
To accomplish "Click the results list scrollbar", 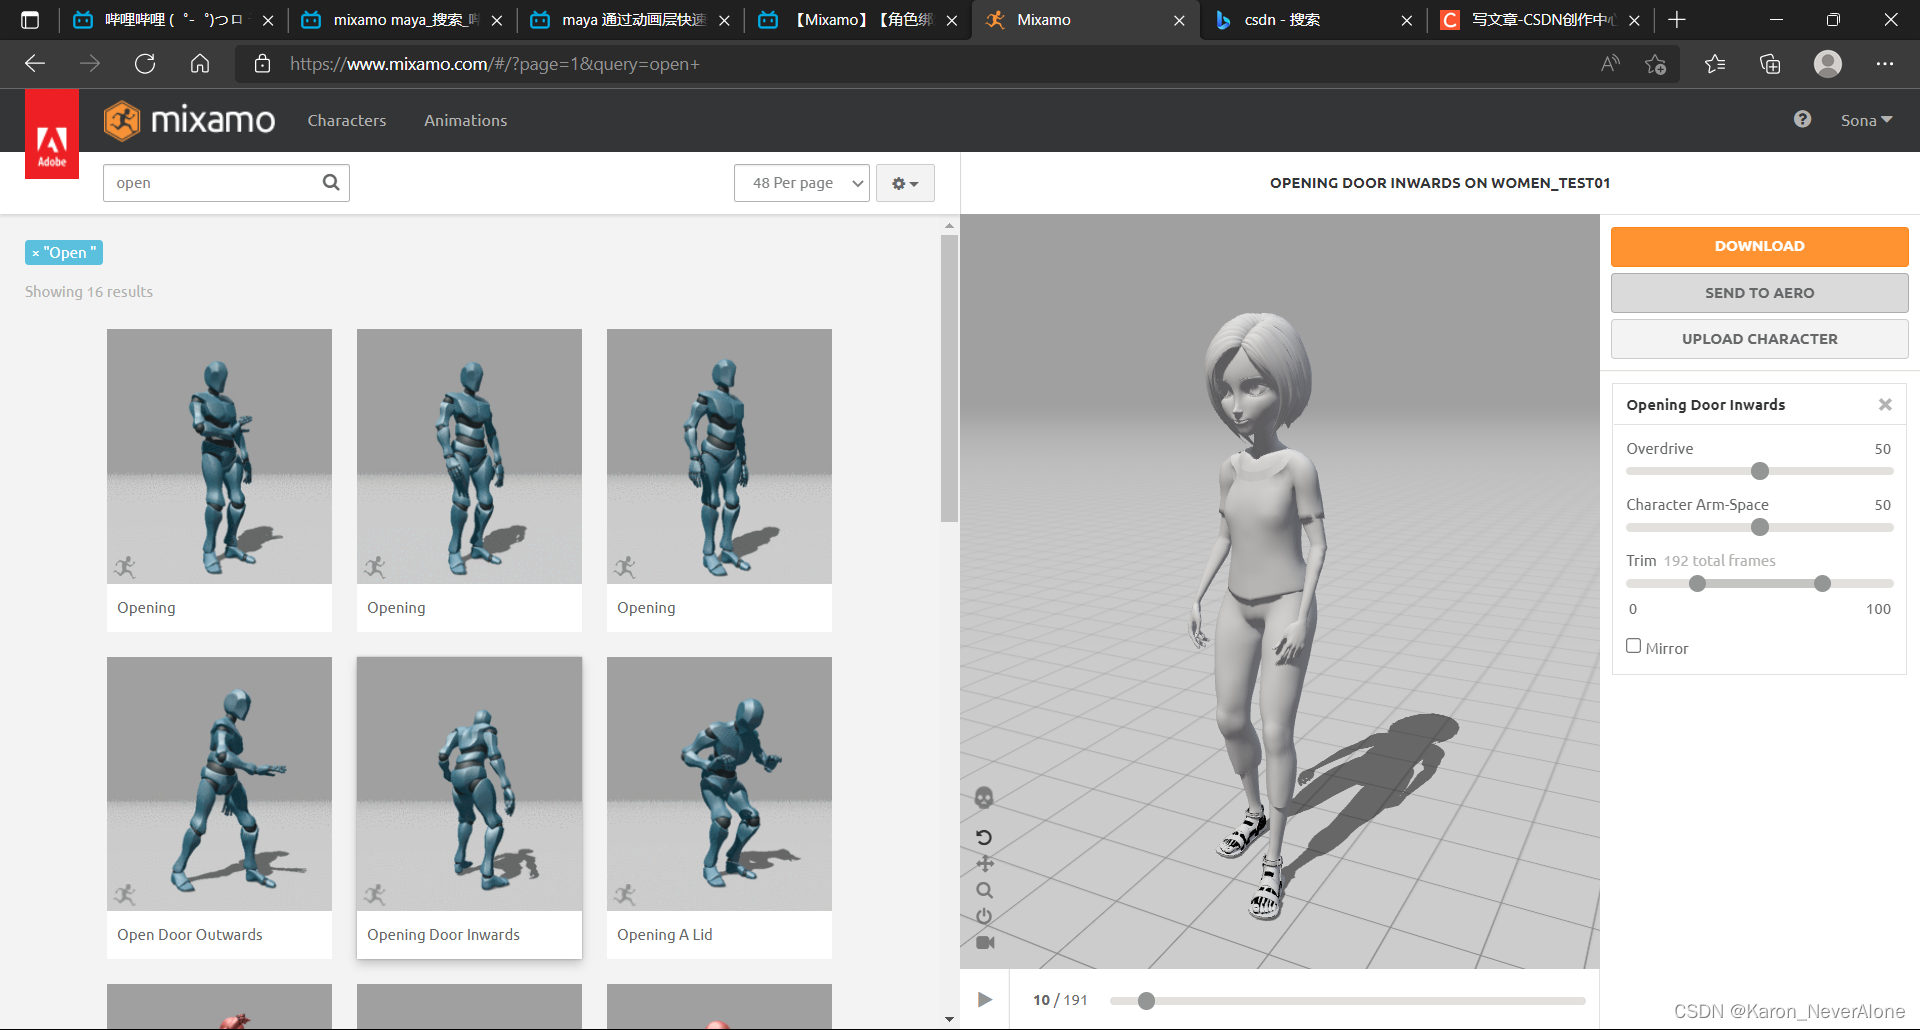I will (x=949, y=378).
